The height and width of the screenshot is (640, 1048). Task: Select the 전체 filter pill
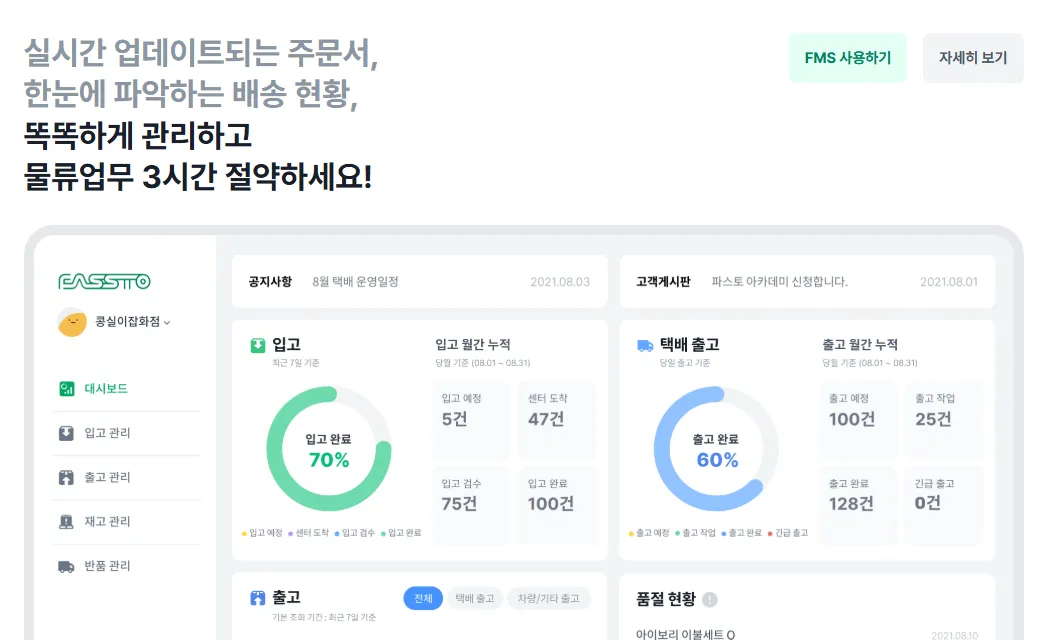tap(422, 598)
